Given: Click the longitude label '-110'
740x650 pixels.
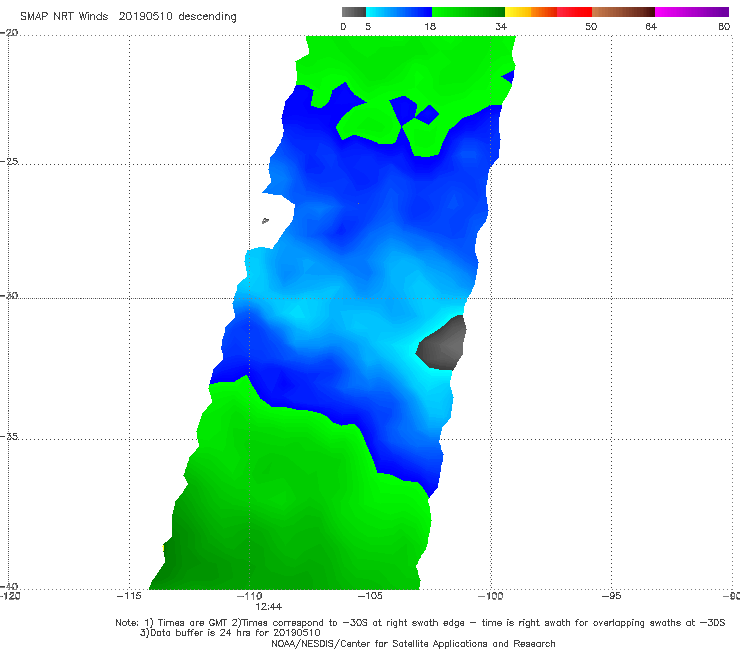Looking at the screenshot, I should [x=249, y=596].
